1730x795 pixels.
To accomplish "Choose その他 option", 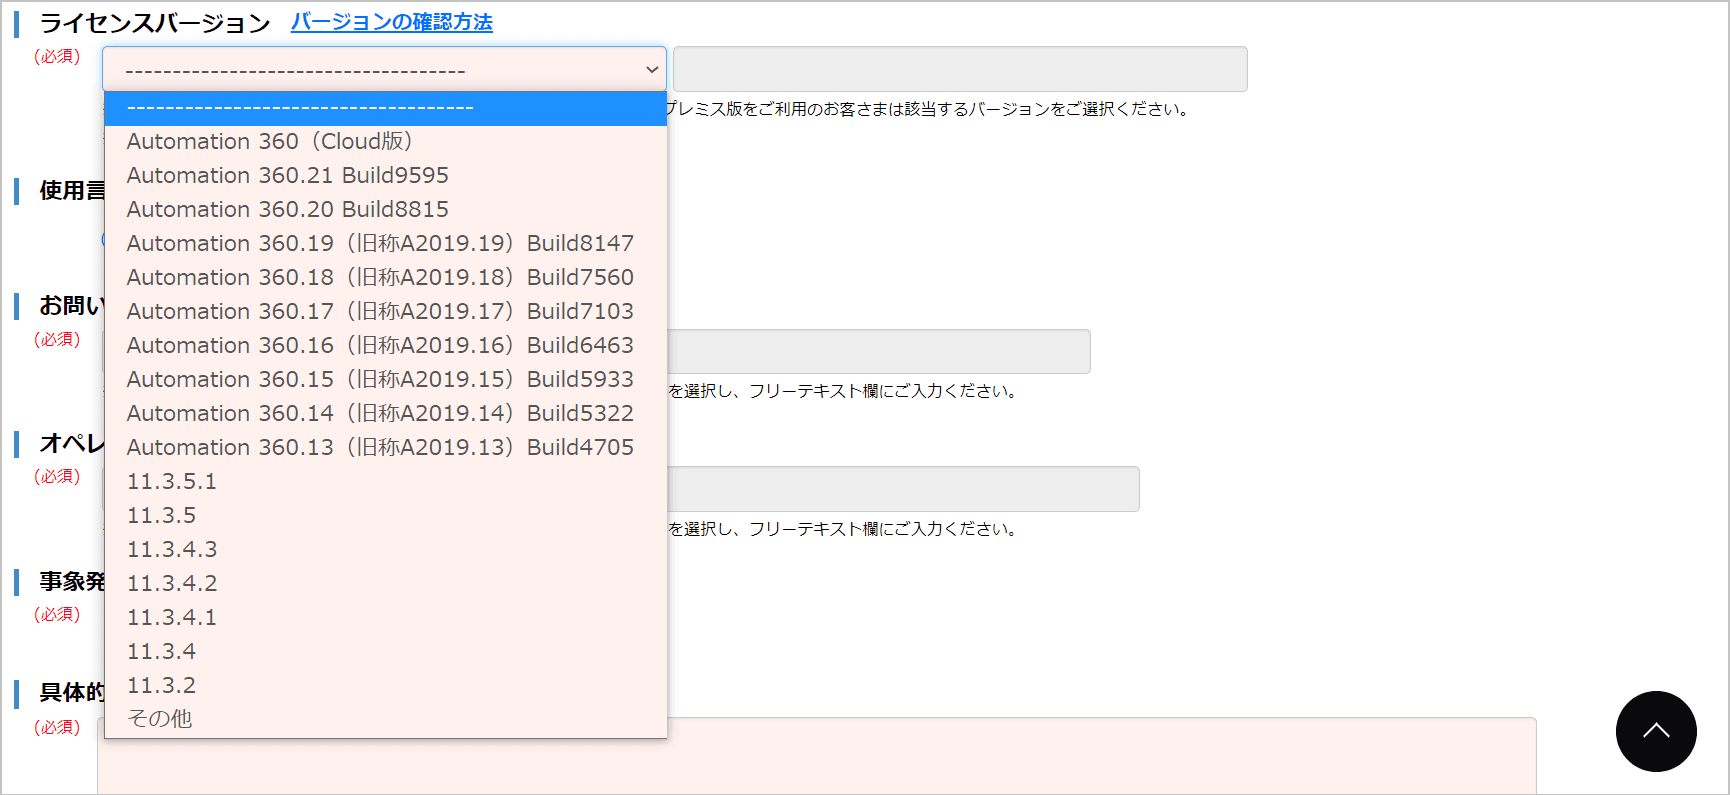I will (x=386, y=719).
